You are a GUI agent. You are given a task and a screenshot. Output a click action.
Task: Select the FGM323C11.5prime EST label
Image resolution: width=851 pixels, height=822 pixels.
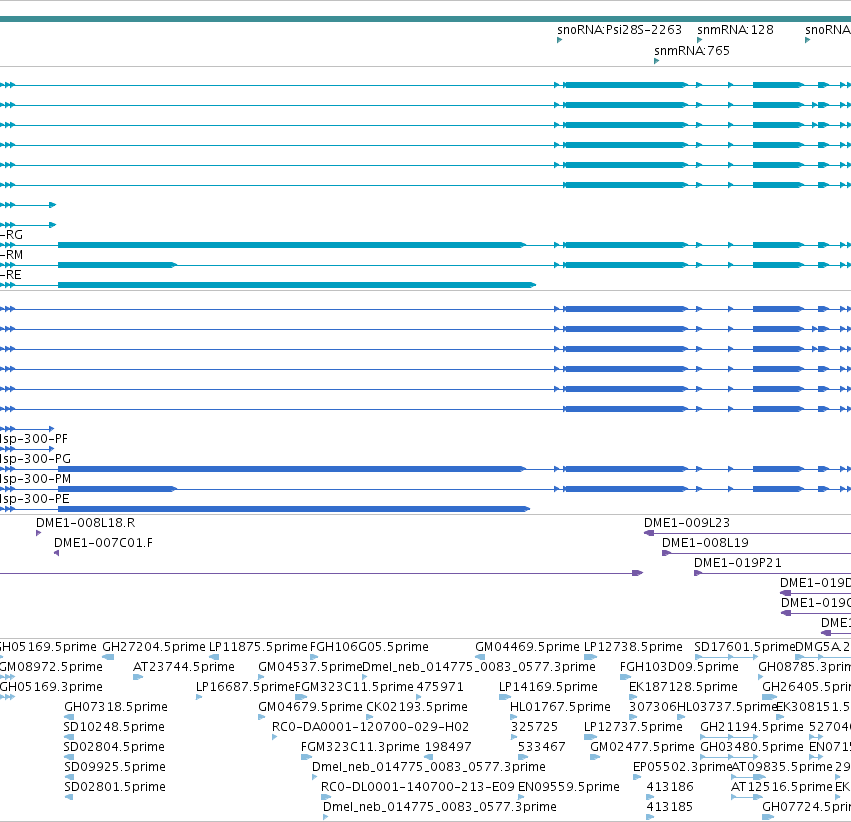click(354, 687)
